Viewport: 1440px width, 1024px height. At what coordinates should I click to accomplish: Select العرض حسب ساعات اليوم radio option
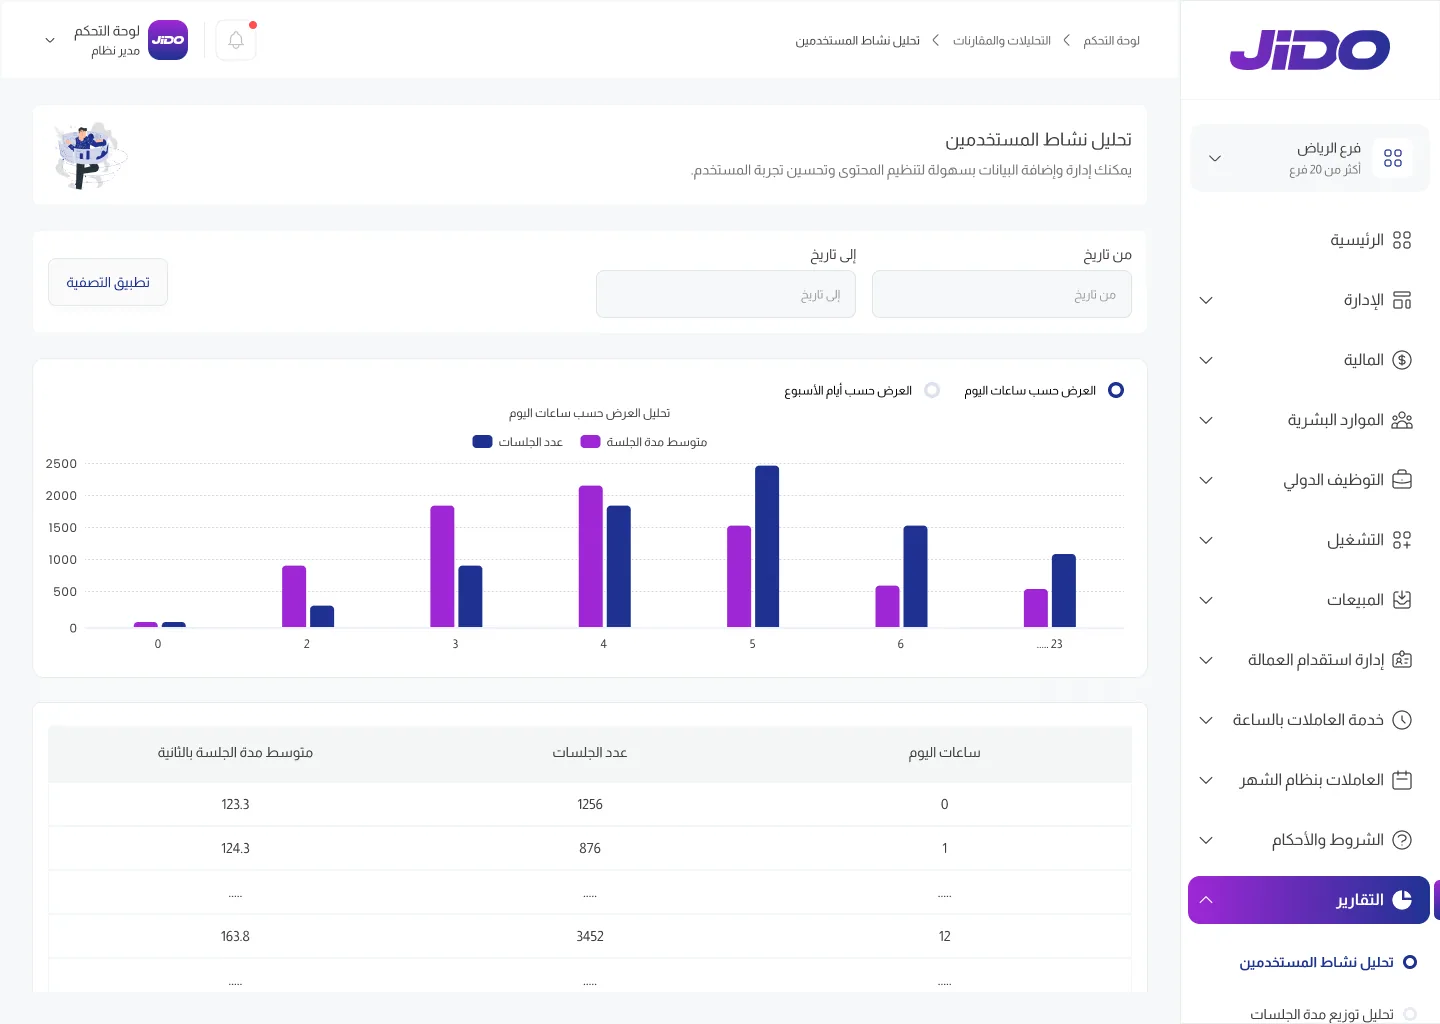click(1116, 390)
